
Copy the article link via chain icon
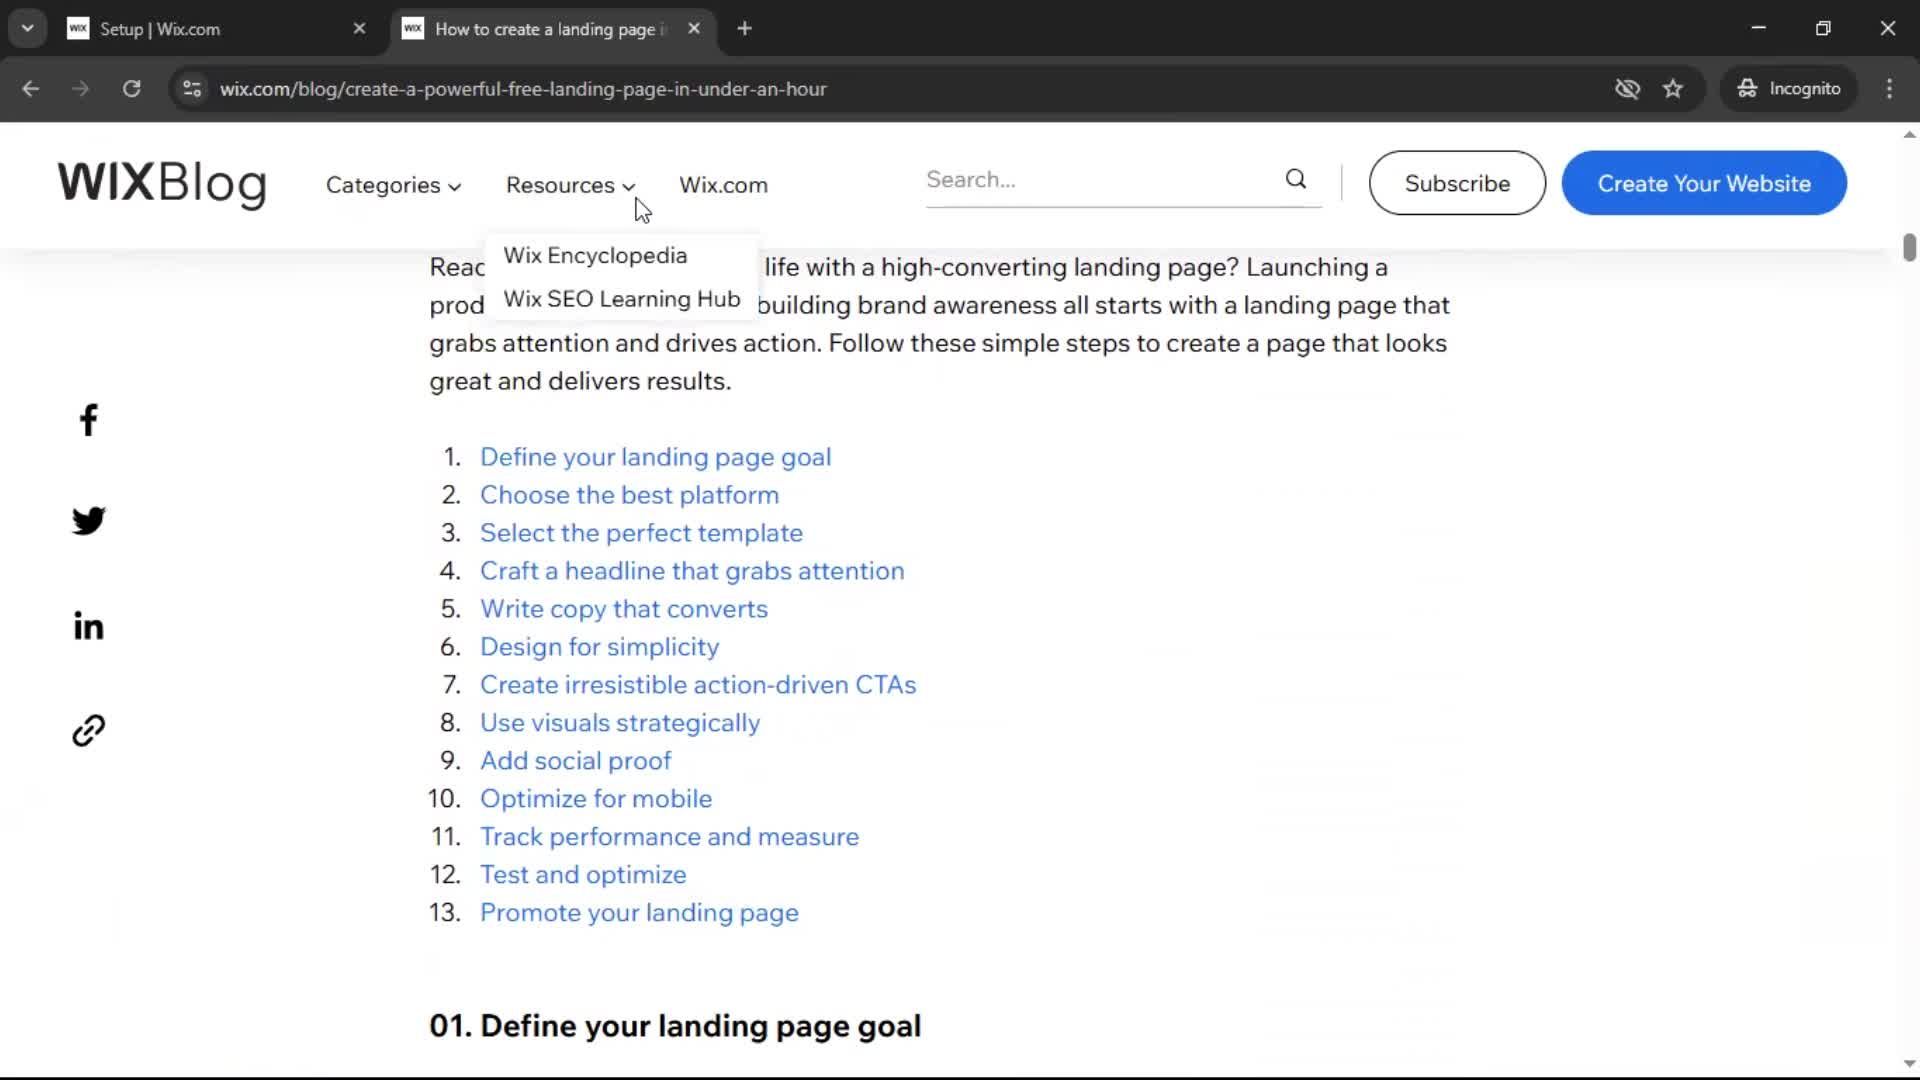pos(88,731)
